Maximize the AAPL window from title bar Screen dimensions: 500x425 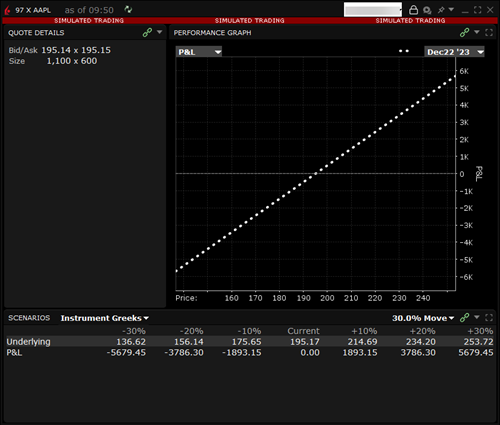(x=477, y=10)
